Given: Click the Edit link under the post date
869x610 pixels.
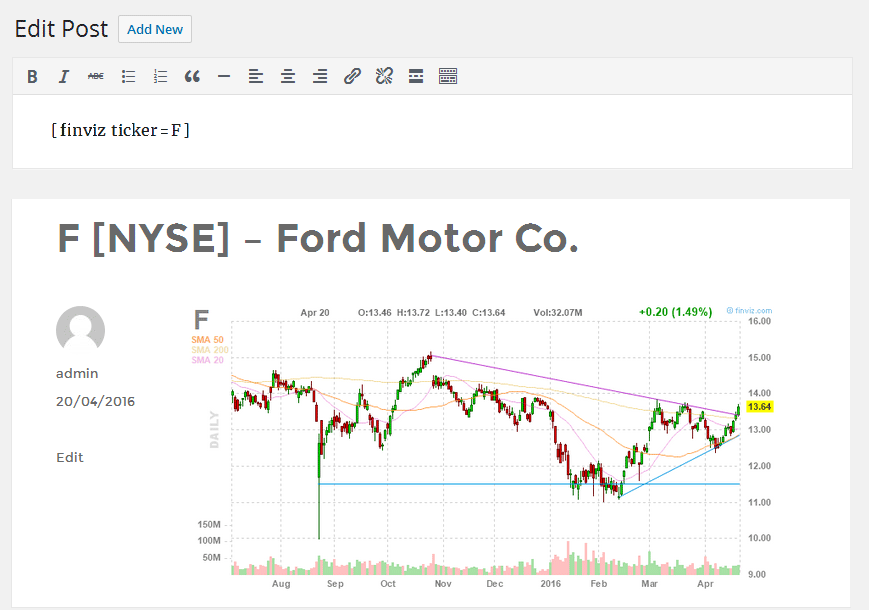Looking at the screenshot, I should (70, 458).
